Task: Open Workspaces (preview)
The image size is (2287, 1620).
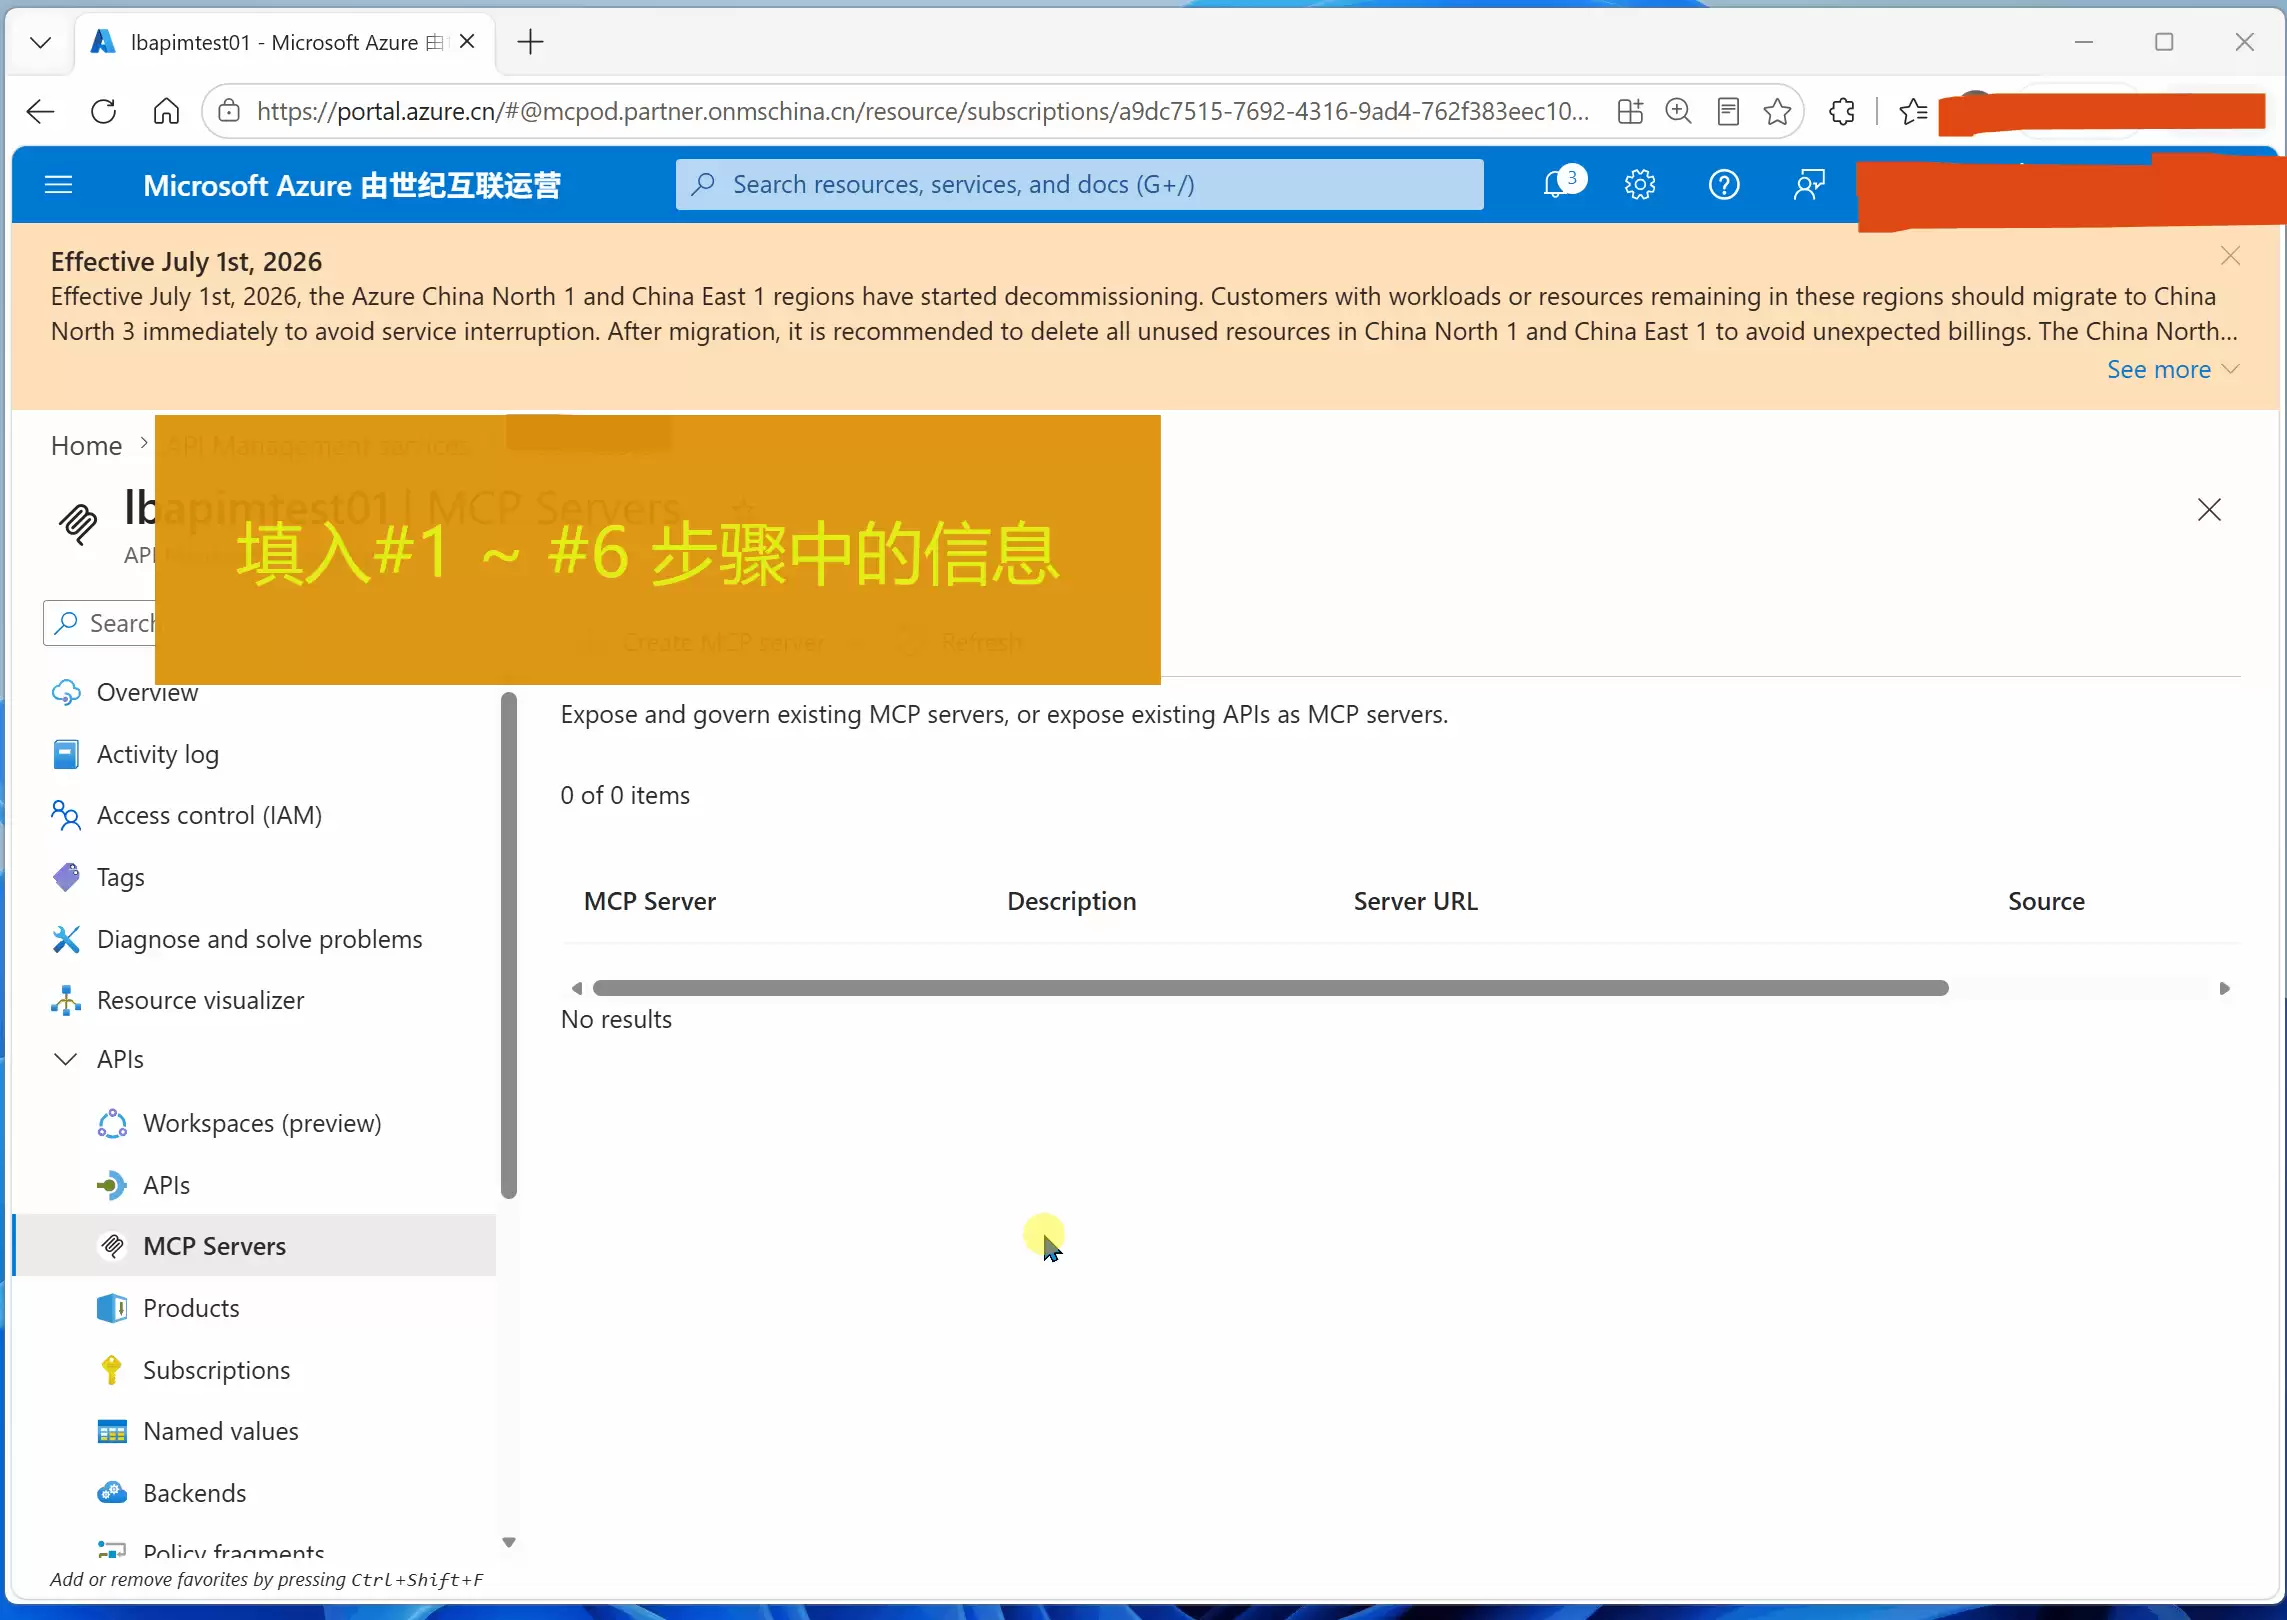Action: (262, 1123)
